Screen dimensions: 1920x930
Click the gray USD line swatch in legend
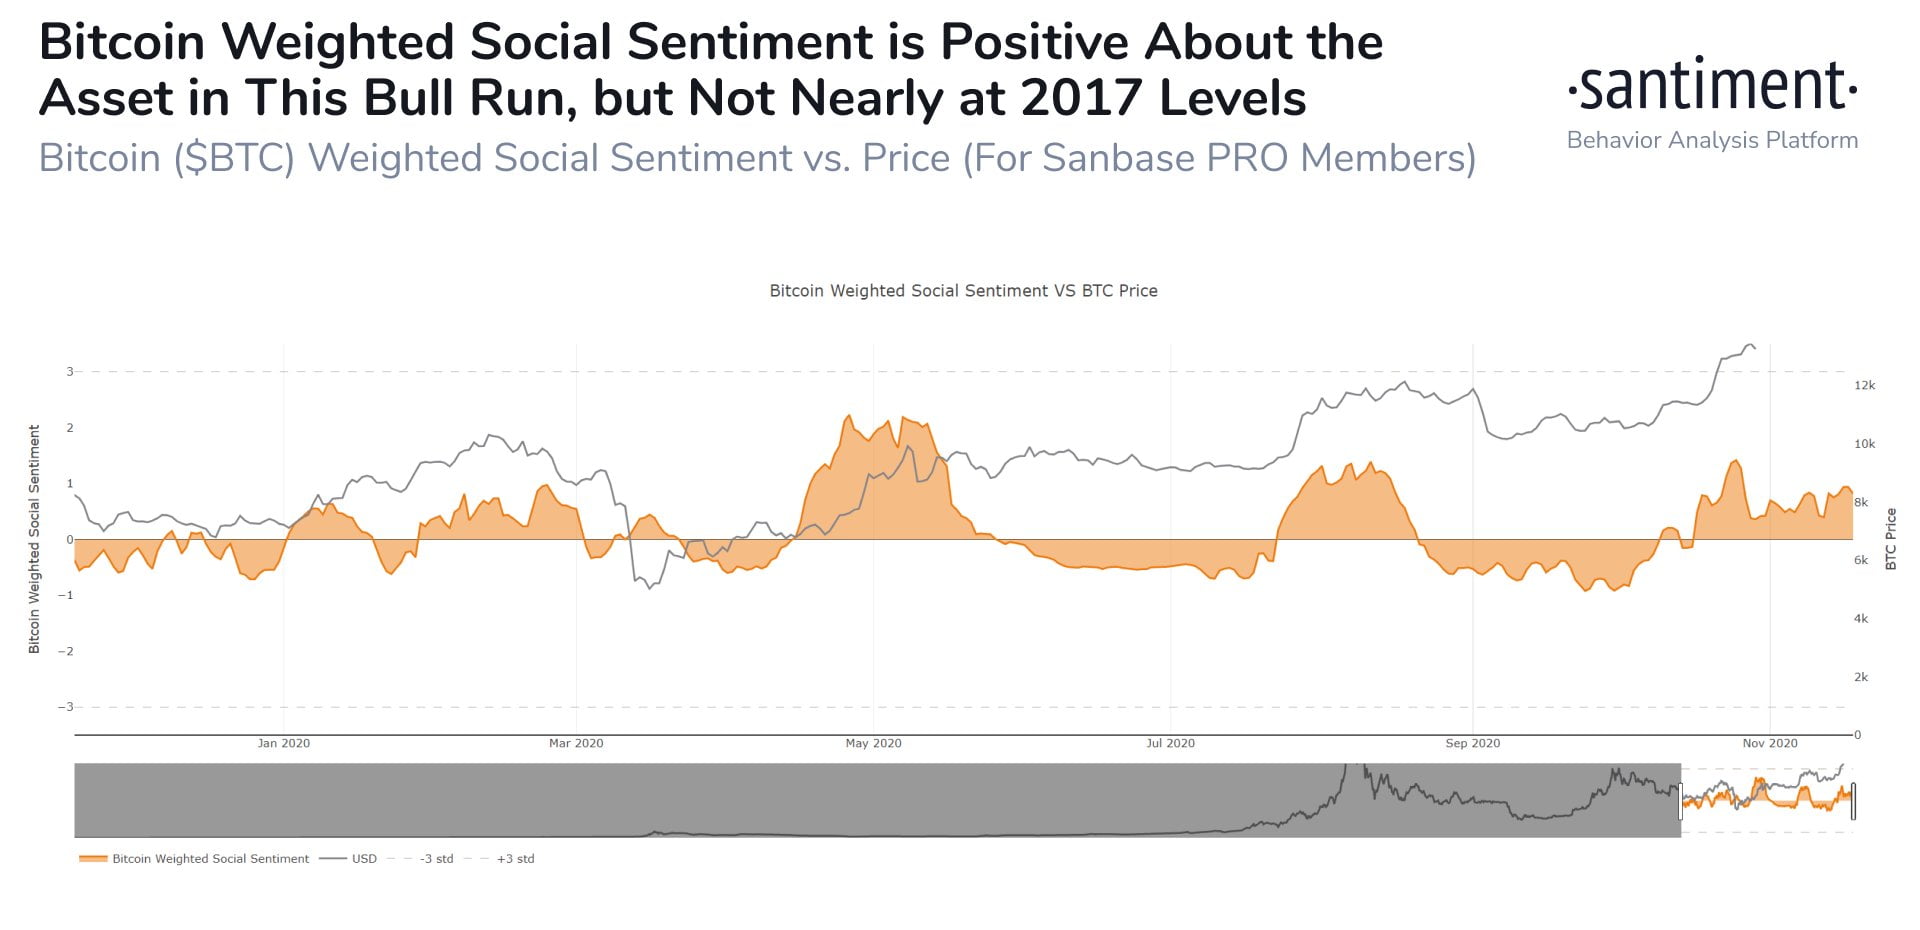(x=333, y=859)
